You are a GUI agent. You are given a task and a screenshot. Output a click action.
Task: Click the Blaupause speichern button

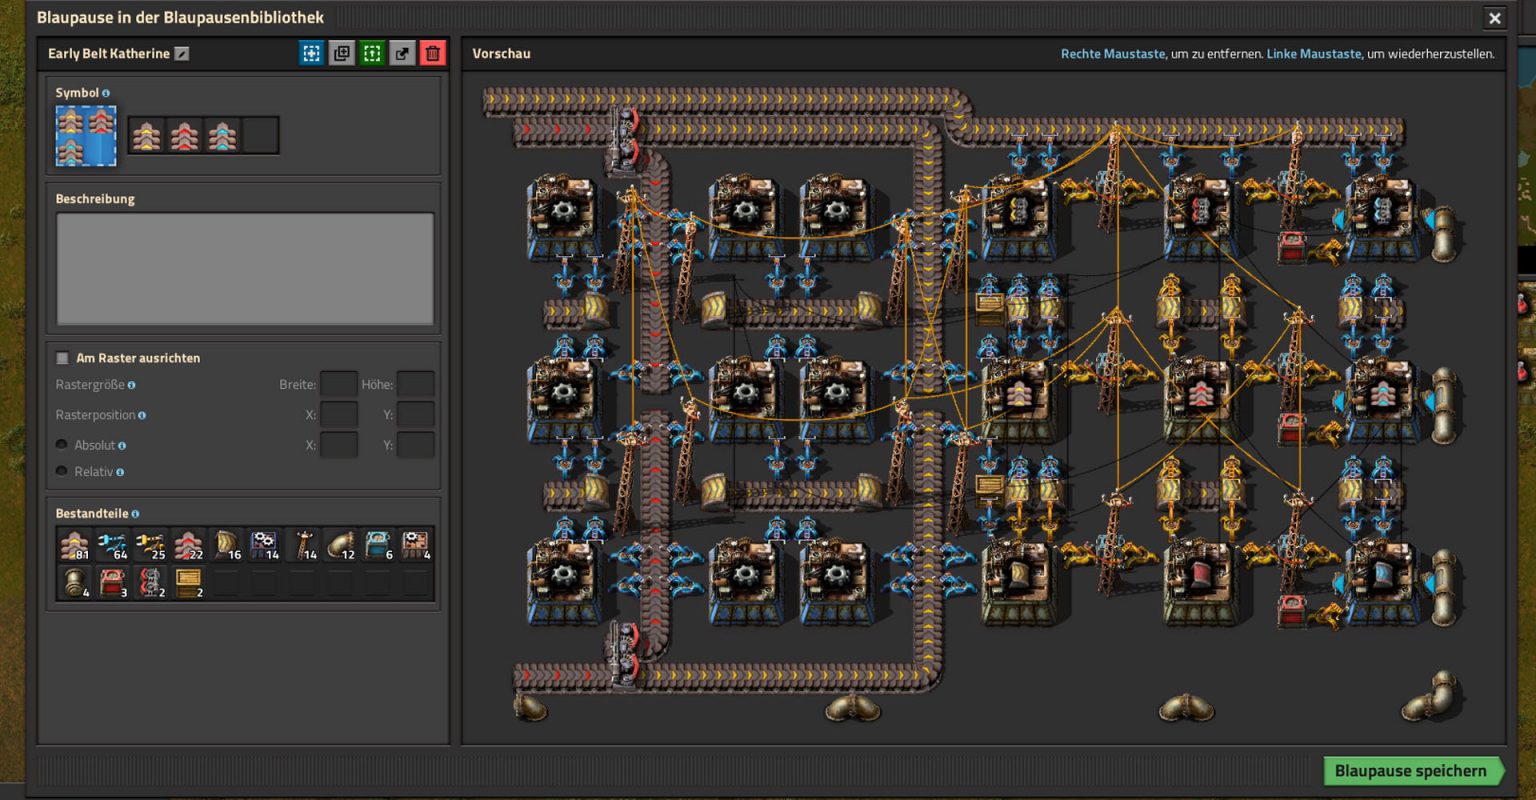click(1414, 771)
